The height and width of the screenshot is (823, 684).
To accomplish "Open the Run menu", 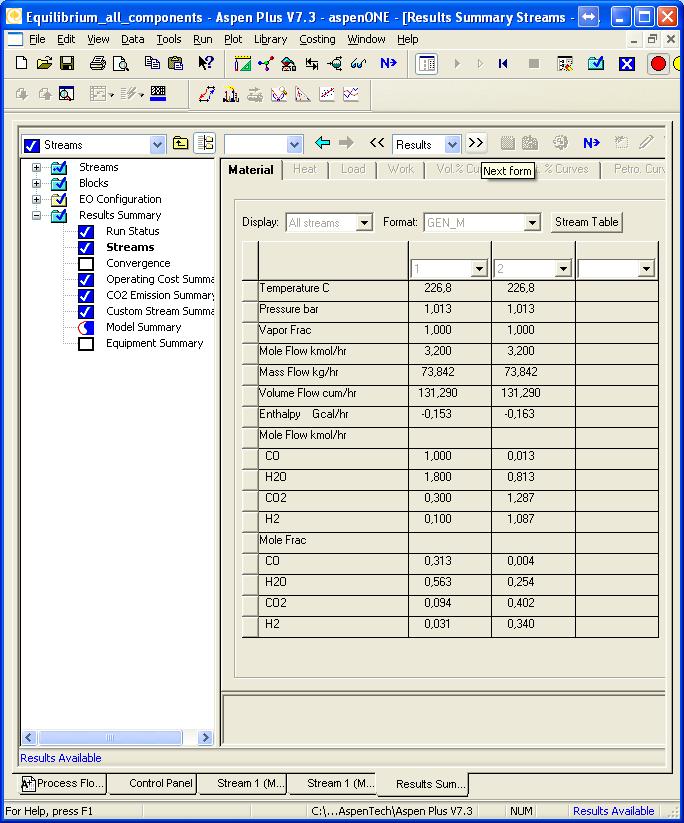I will (203, 39).
